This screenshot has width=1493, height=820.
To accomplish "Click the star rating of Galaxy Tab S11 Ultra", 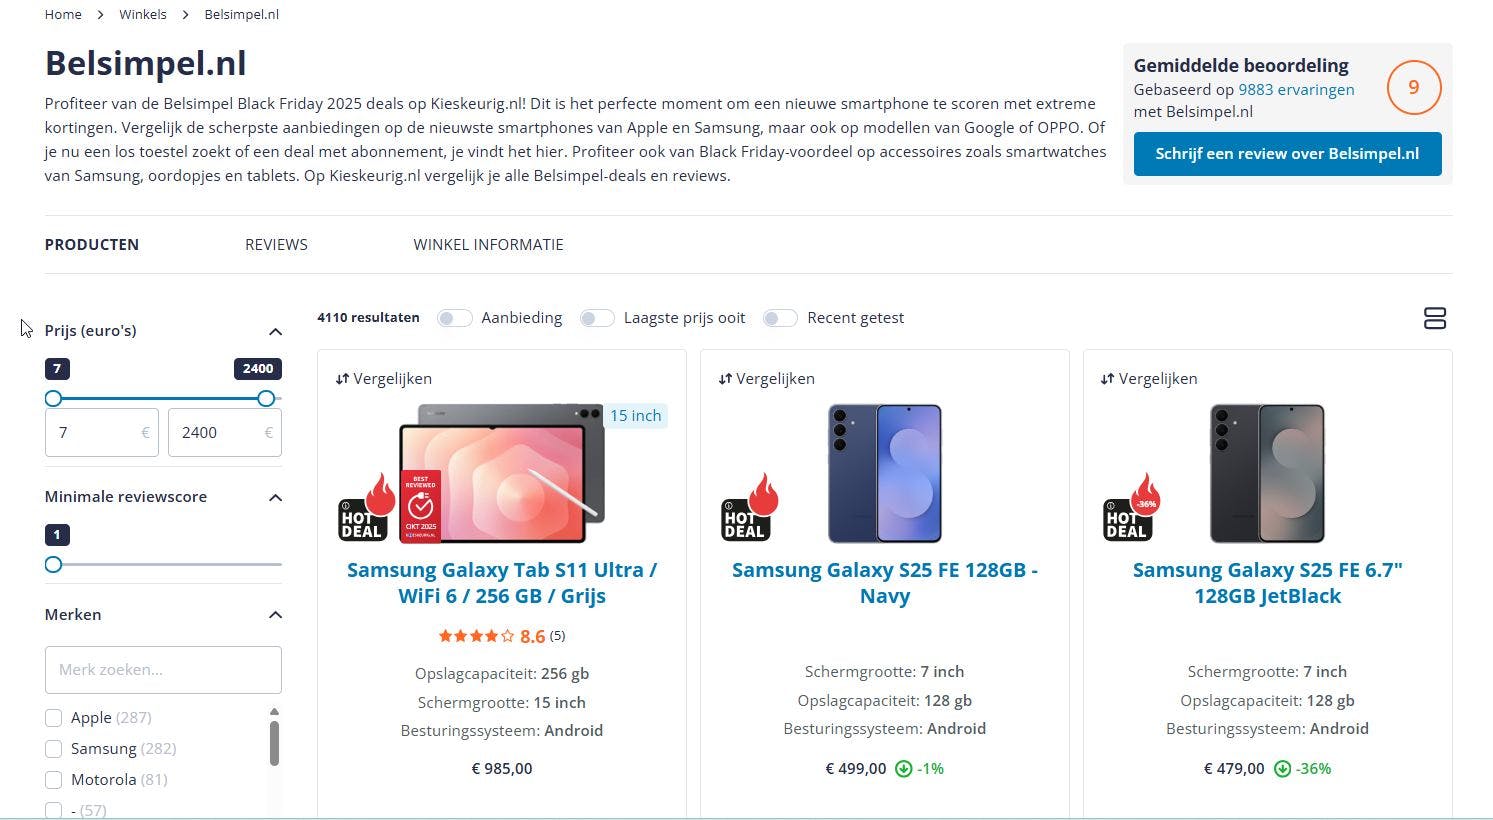I will click(477, 636).
